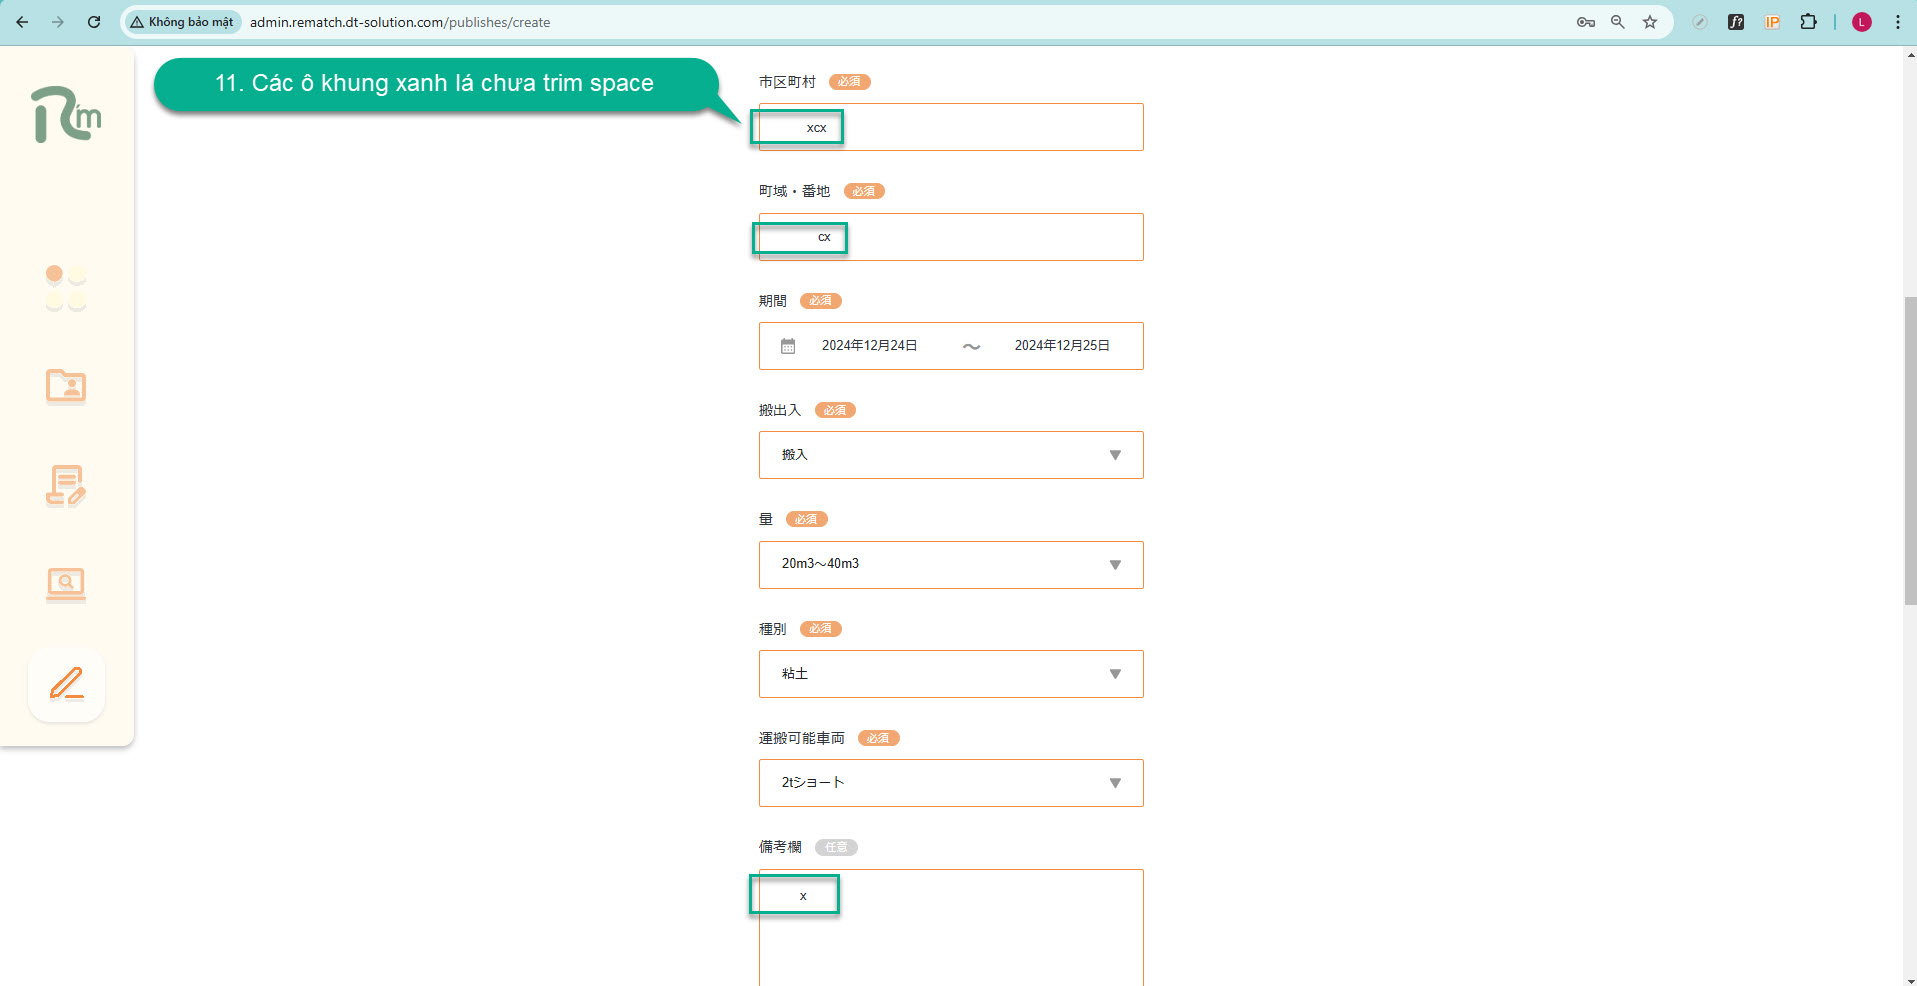Select the pencil publish icon in sidebar
Screen dimensions: 1917x986
[66, 685]
